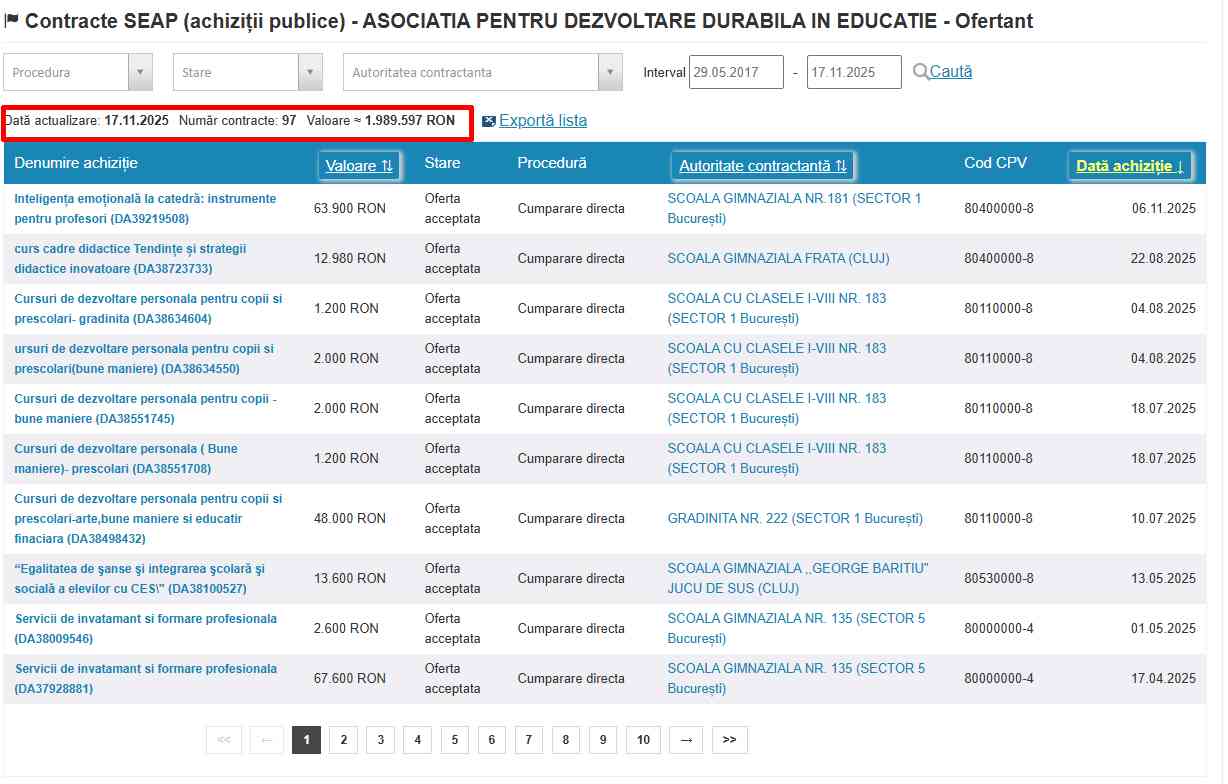This screenshot has width=1228, height=784.
Task: Open contract DA39219508 Inteligența emoțională
Action: [x=145, y=208]
